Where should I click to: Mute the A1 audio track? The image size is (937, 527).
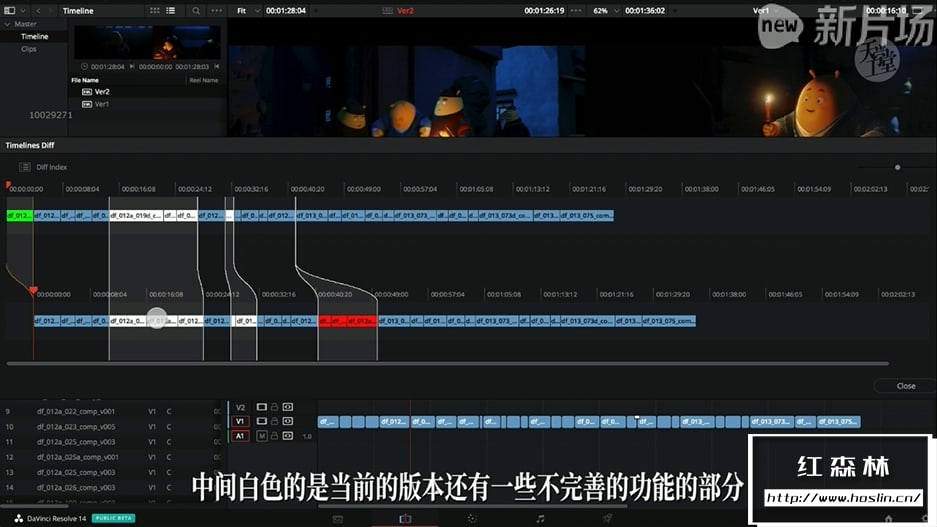pyautogui.click(x=262, y=436)
